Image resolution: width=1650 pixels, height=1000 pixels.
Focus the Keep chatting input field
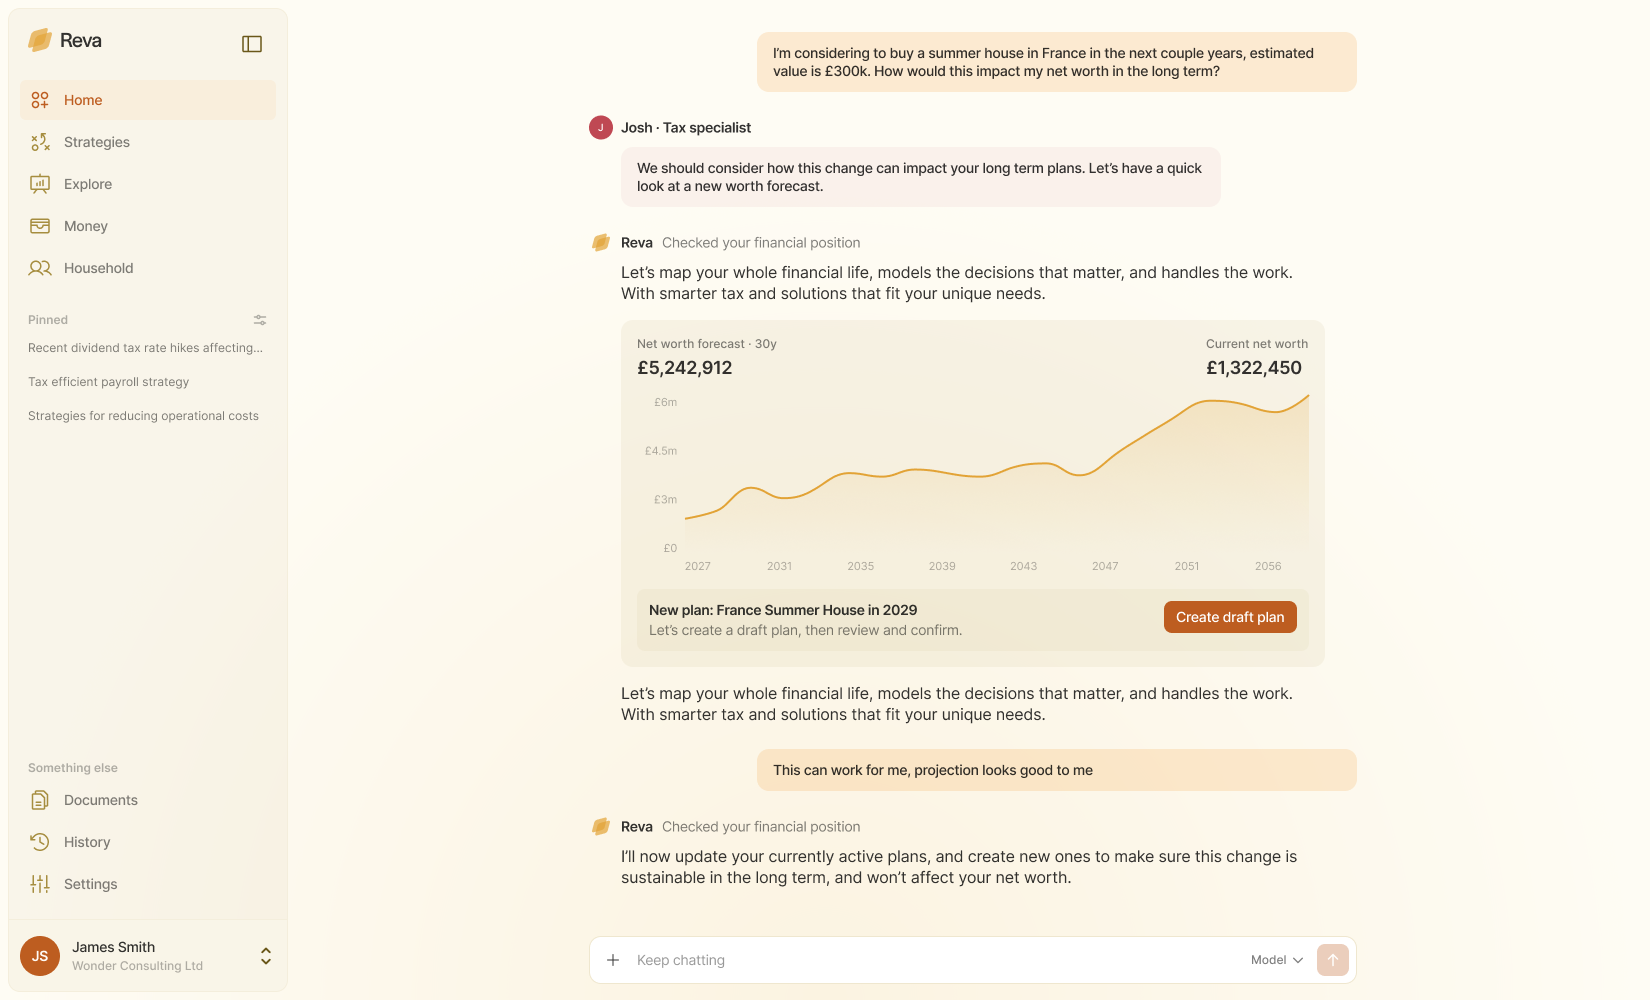(930, 960)
